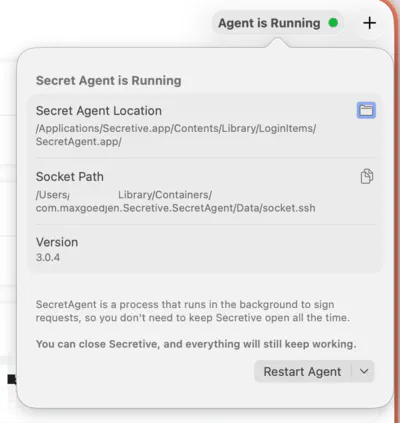400x423 pixels.
Task: Select the socket path ending in socket.ssh
Action: [175, 201]
